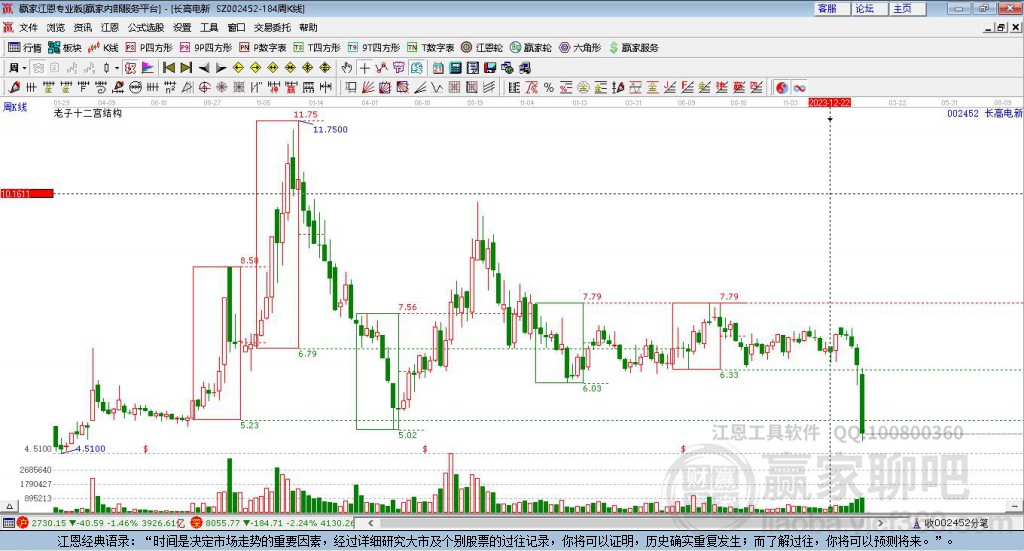The height and width of the screenshot is (551, 1024).
Task: Click the n² square number tool
Action: click(170, 87)
